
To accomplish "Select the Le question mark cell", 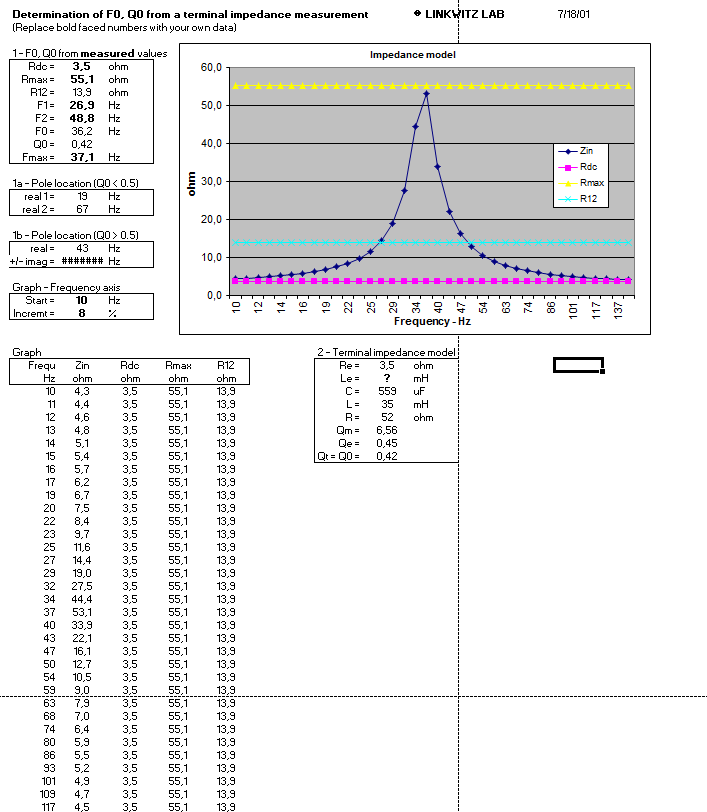I will coord(386,378).
